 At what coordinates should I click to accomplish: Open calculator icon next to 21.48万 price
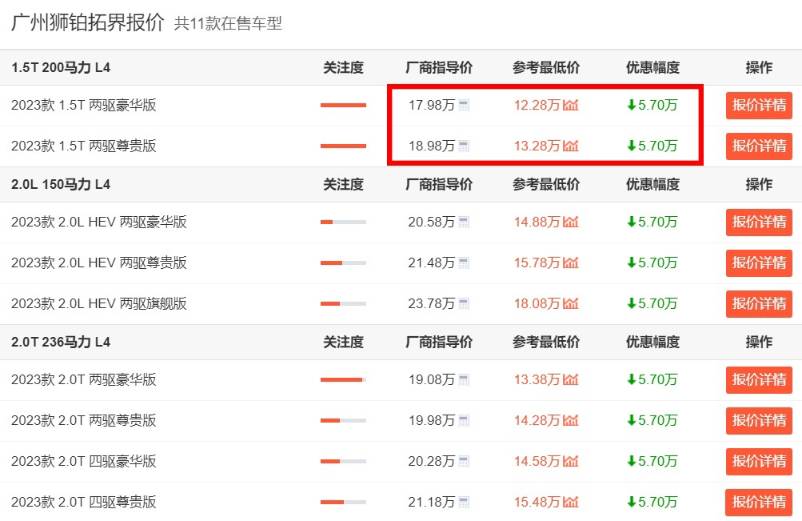464,263
